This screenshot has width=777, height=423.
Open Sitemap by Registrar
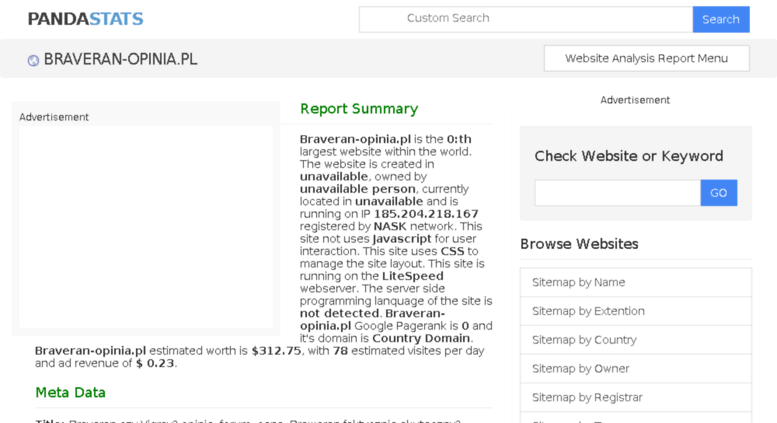pos(636,397)
